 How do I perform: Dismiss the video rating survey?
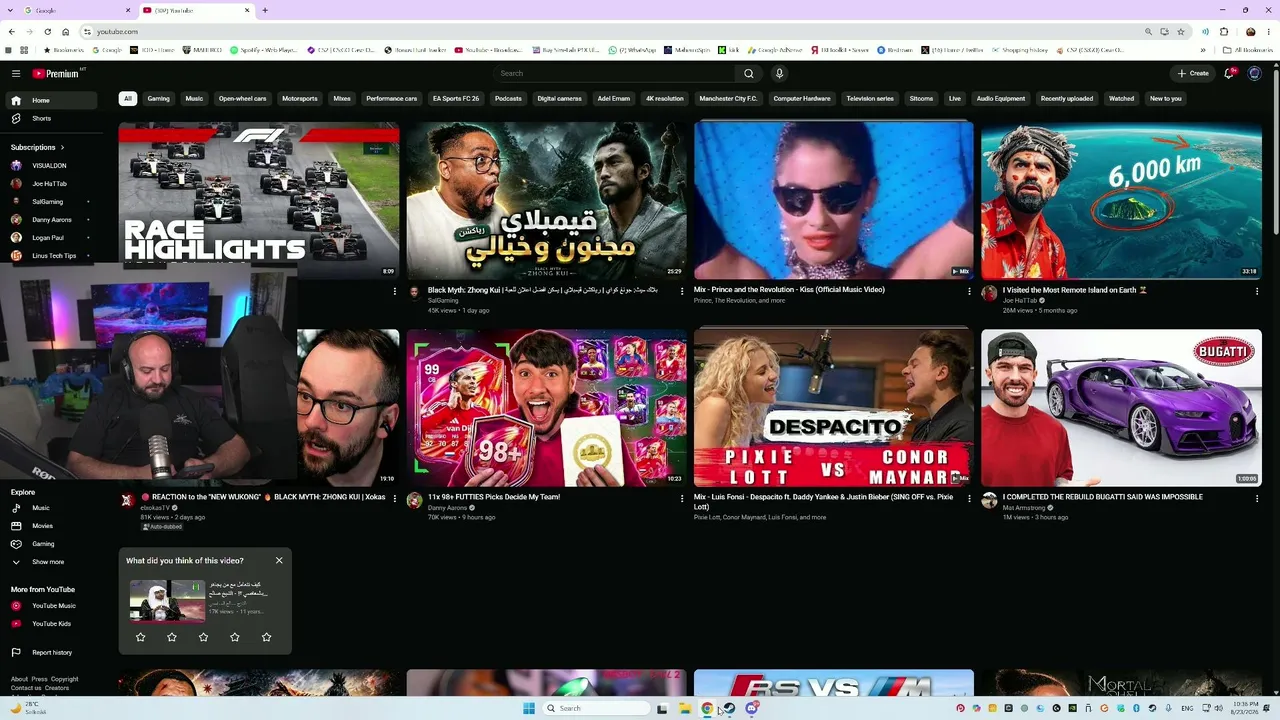point(279,560)
